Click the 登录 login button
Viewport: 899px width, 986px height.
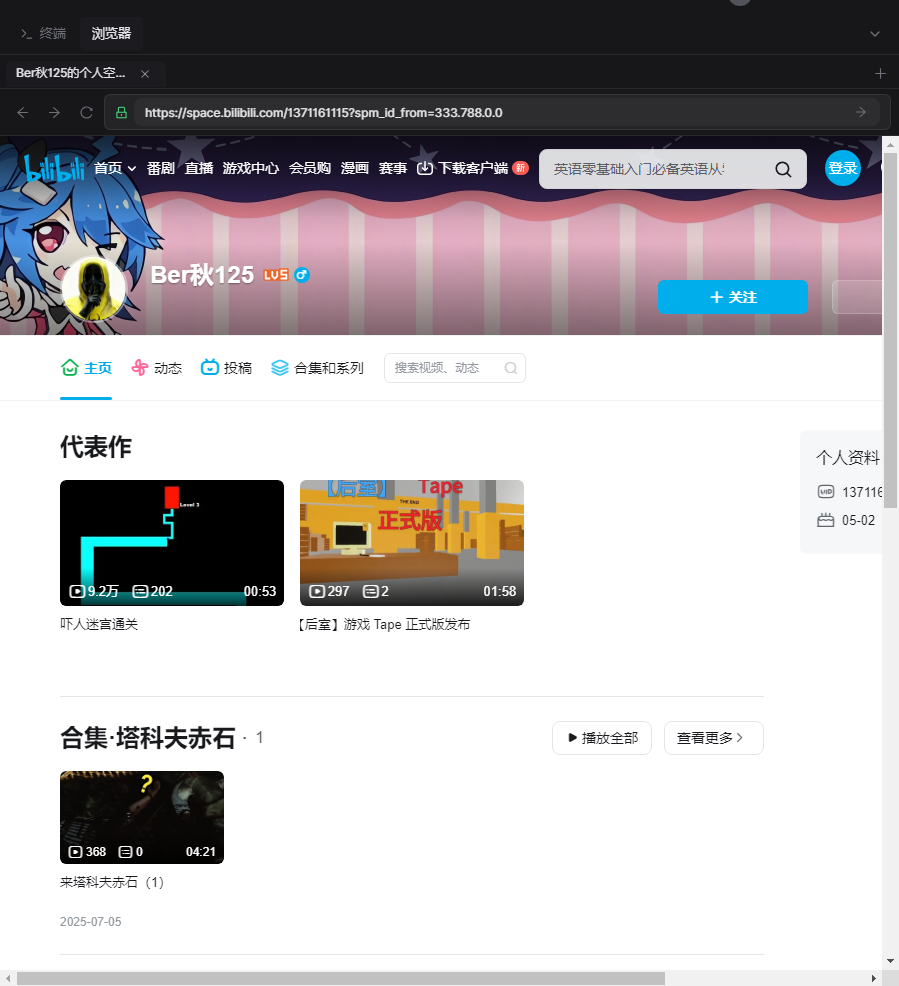842,168
